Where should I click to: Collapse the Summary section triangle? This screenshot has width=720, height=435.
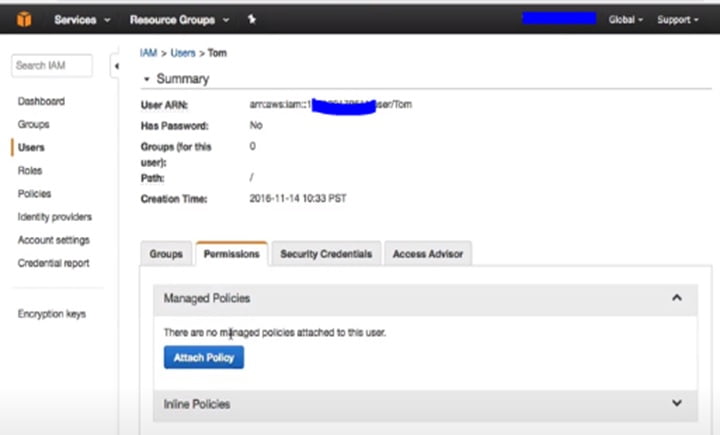pos(146,79)
